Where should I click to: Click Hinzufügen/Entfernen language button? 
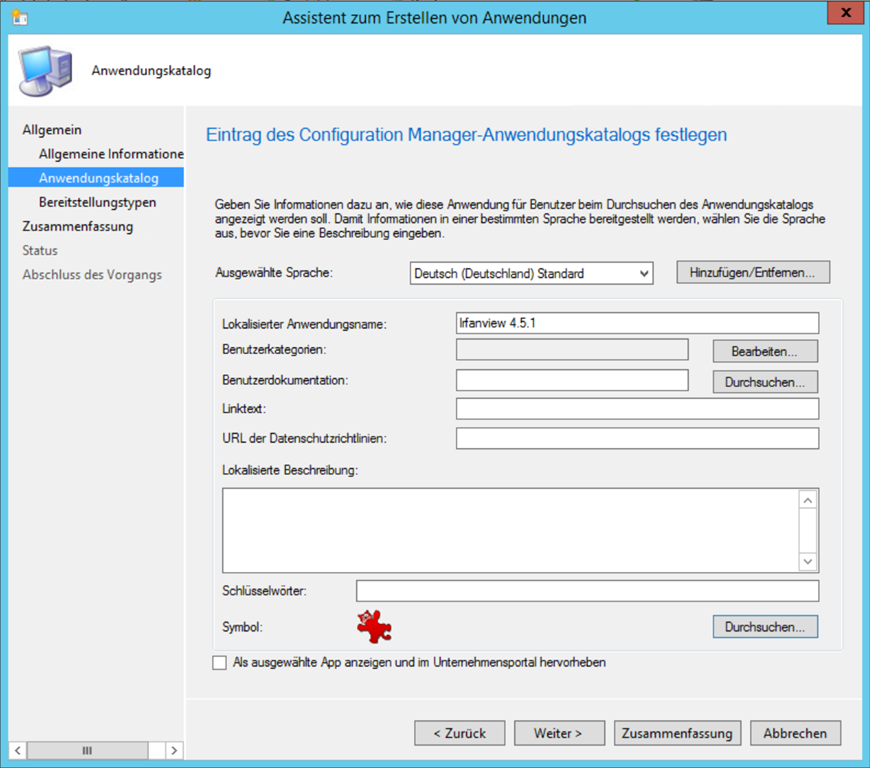tap(753, 272)
